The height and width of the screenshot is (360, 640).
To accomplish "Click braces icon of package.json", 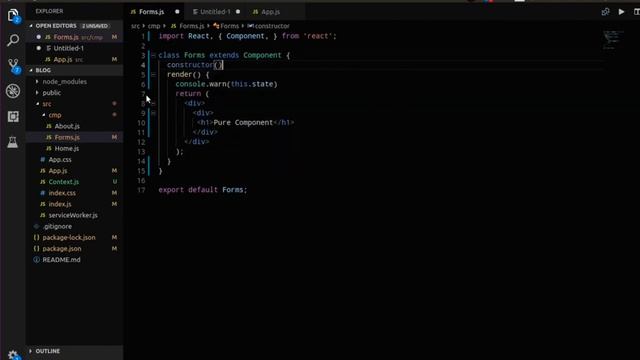I will (36, 249).
